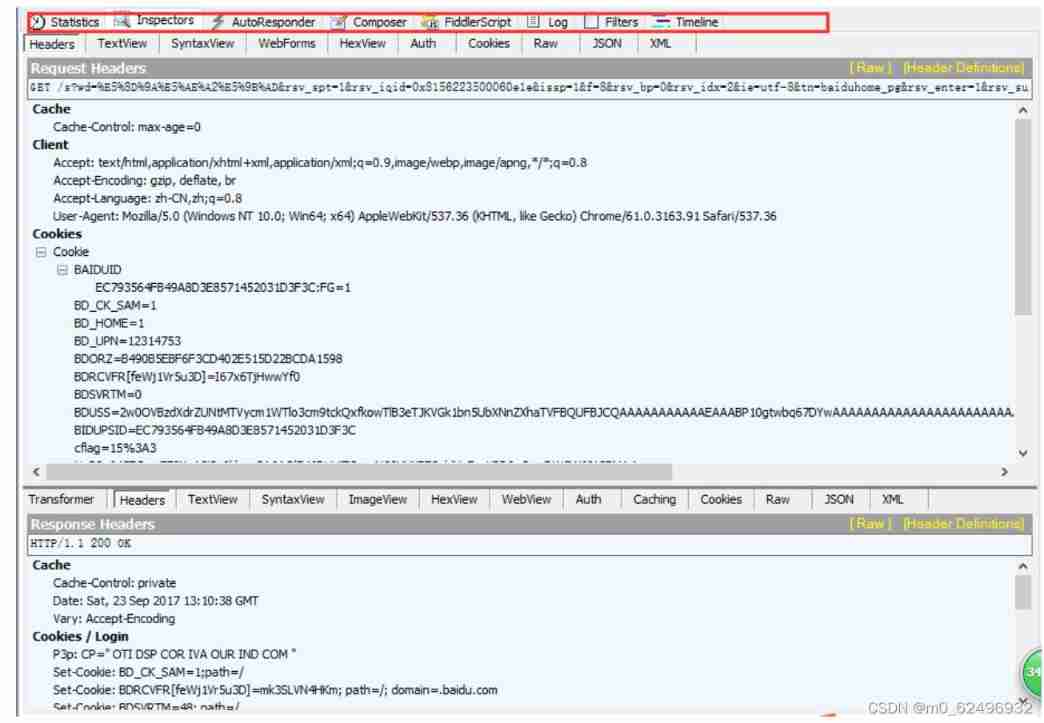Select response XML tab
Viewport: 1044px width, 723px height.
(892, 499)
